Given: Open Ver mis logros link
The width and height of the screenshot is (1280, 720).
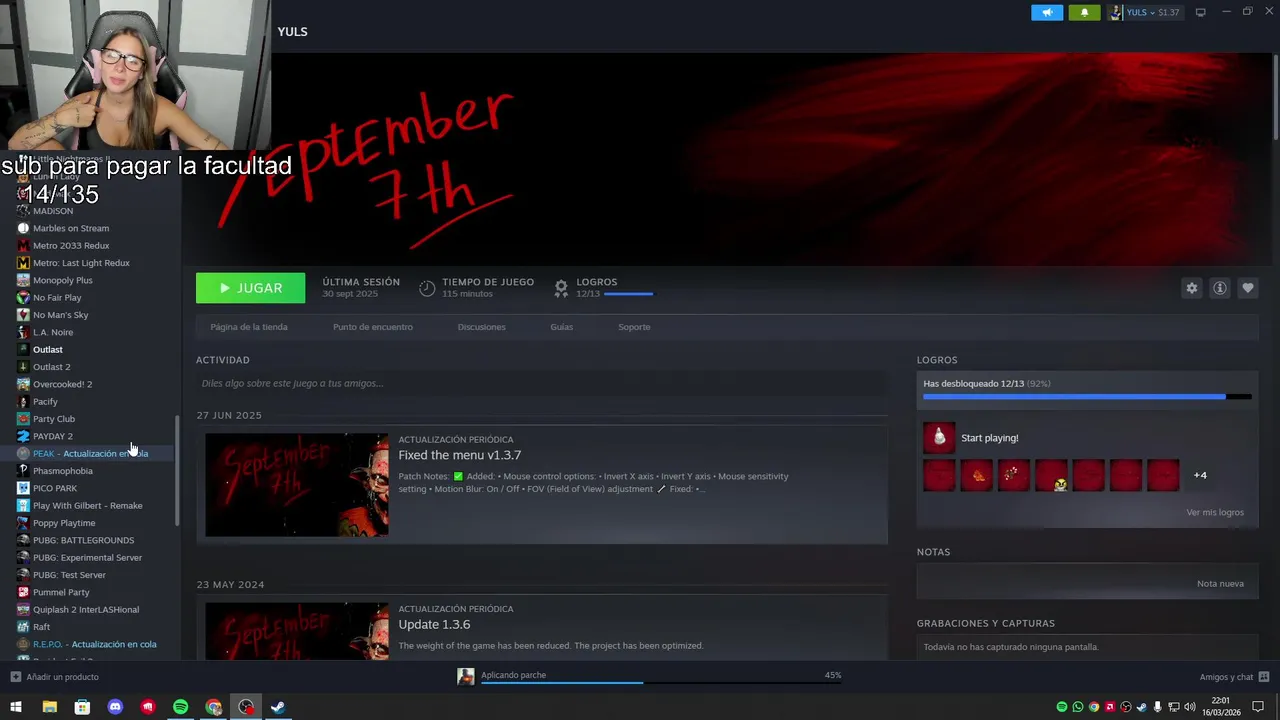Looking at the screenshot, I should (1215, 512).
